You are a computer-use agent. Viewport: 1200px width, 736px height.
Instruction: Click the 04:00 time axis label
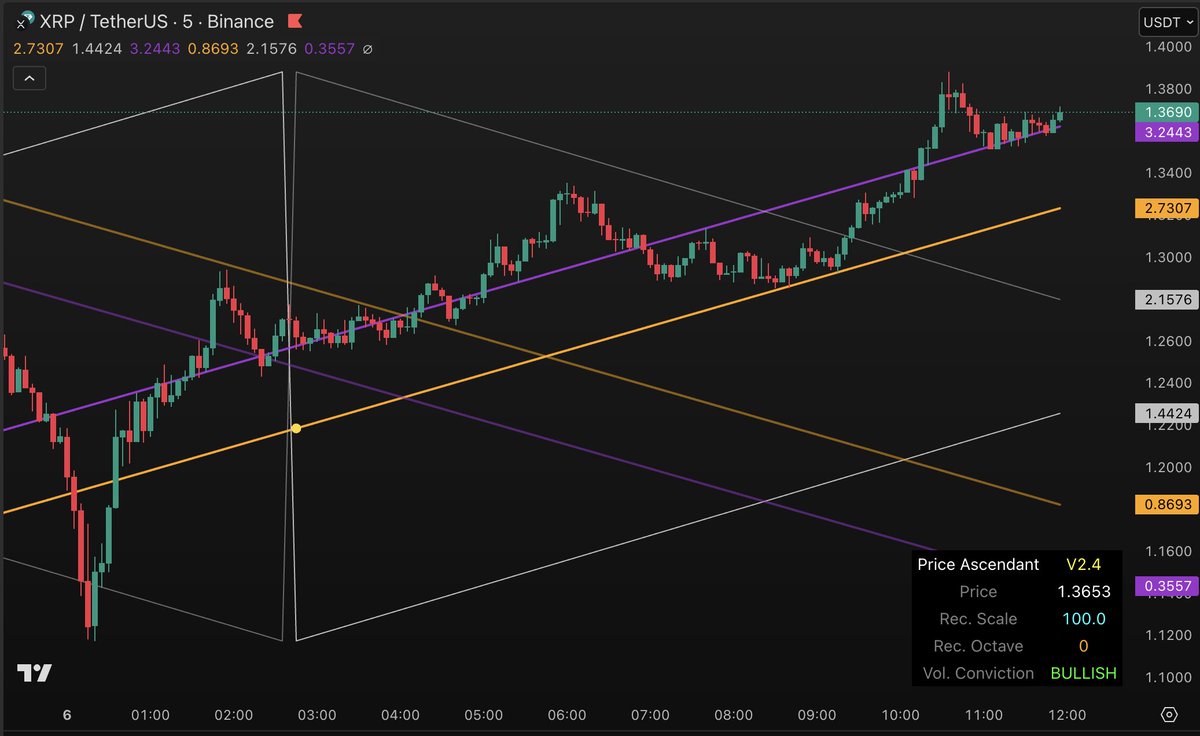tap(400, 715)
